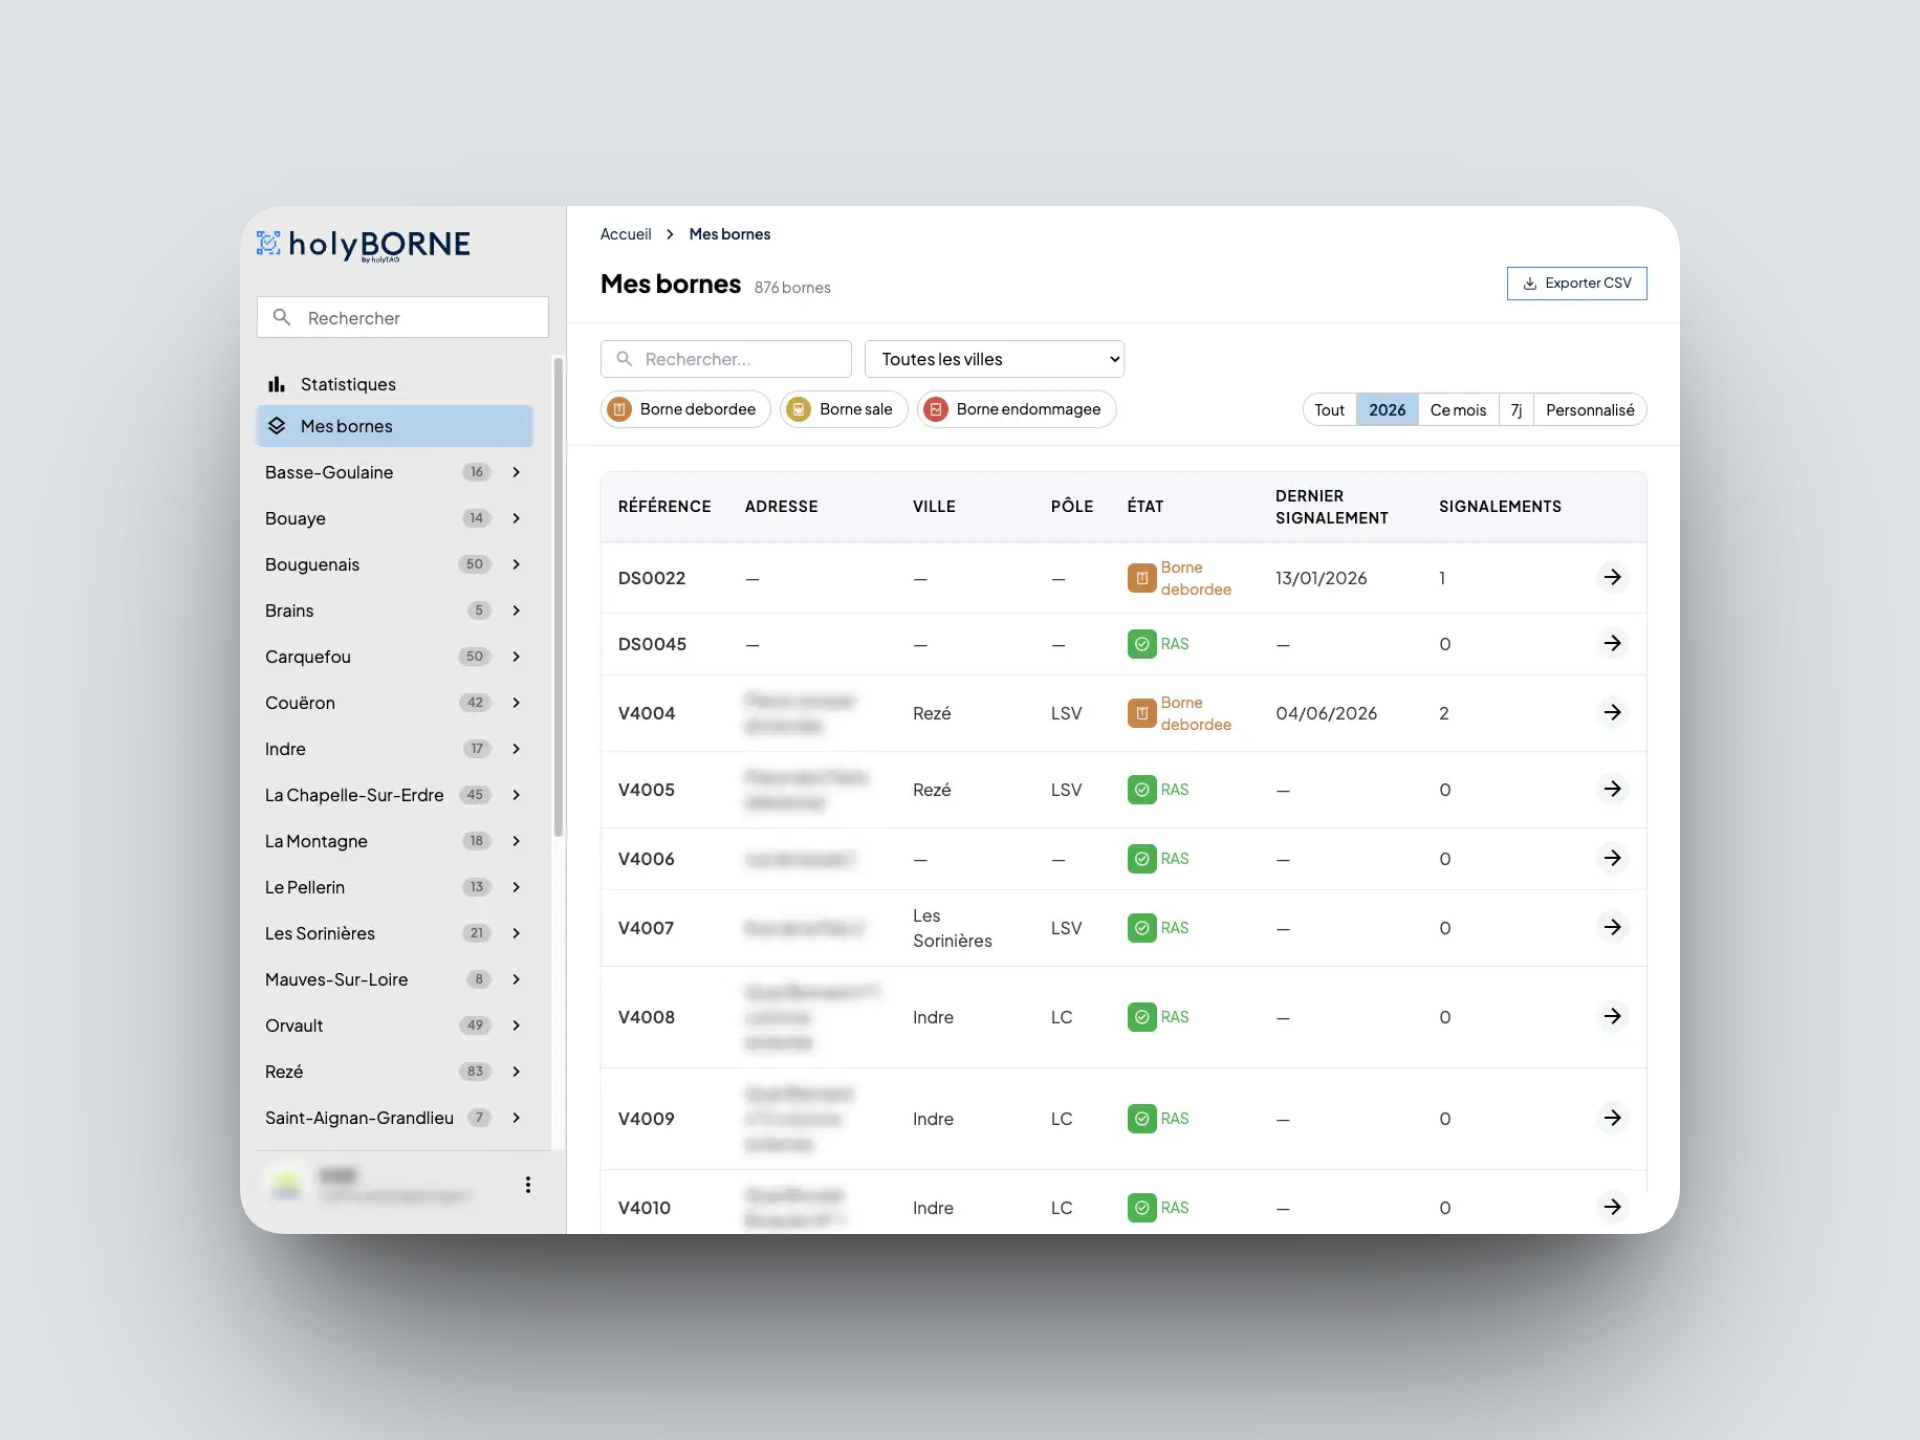Image resolution: width=1920 pixels, height=1440 pixels.
Task: Focus the table Rechercher... search field
Action: 726,359
